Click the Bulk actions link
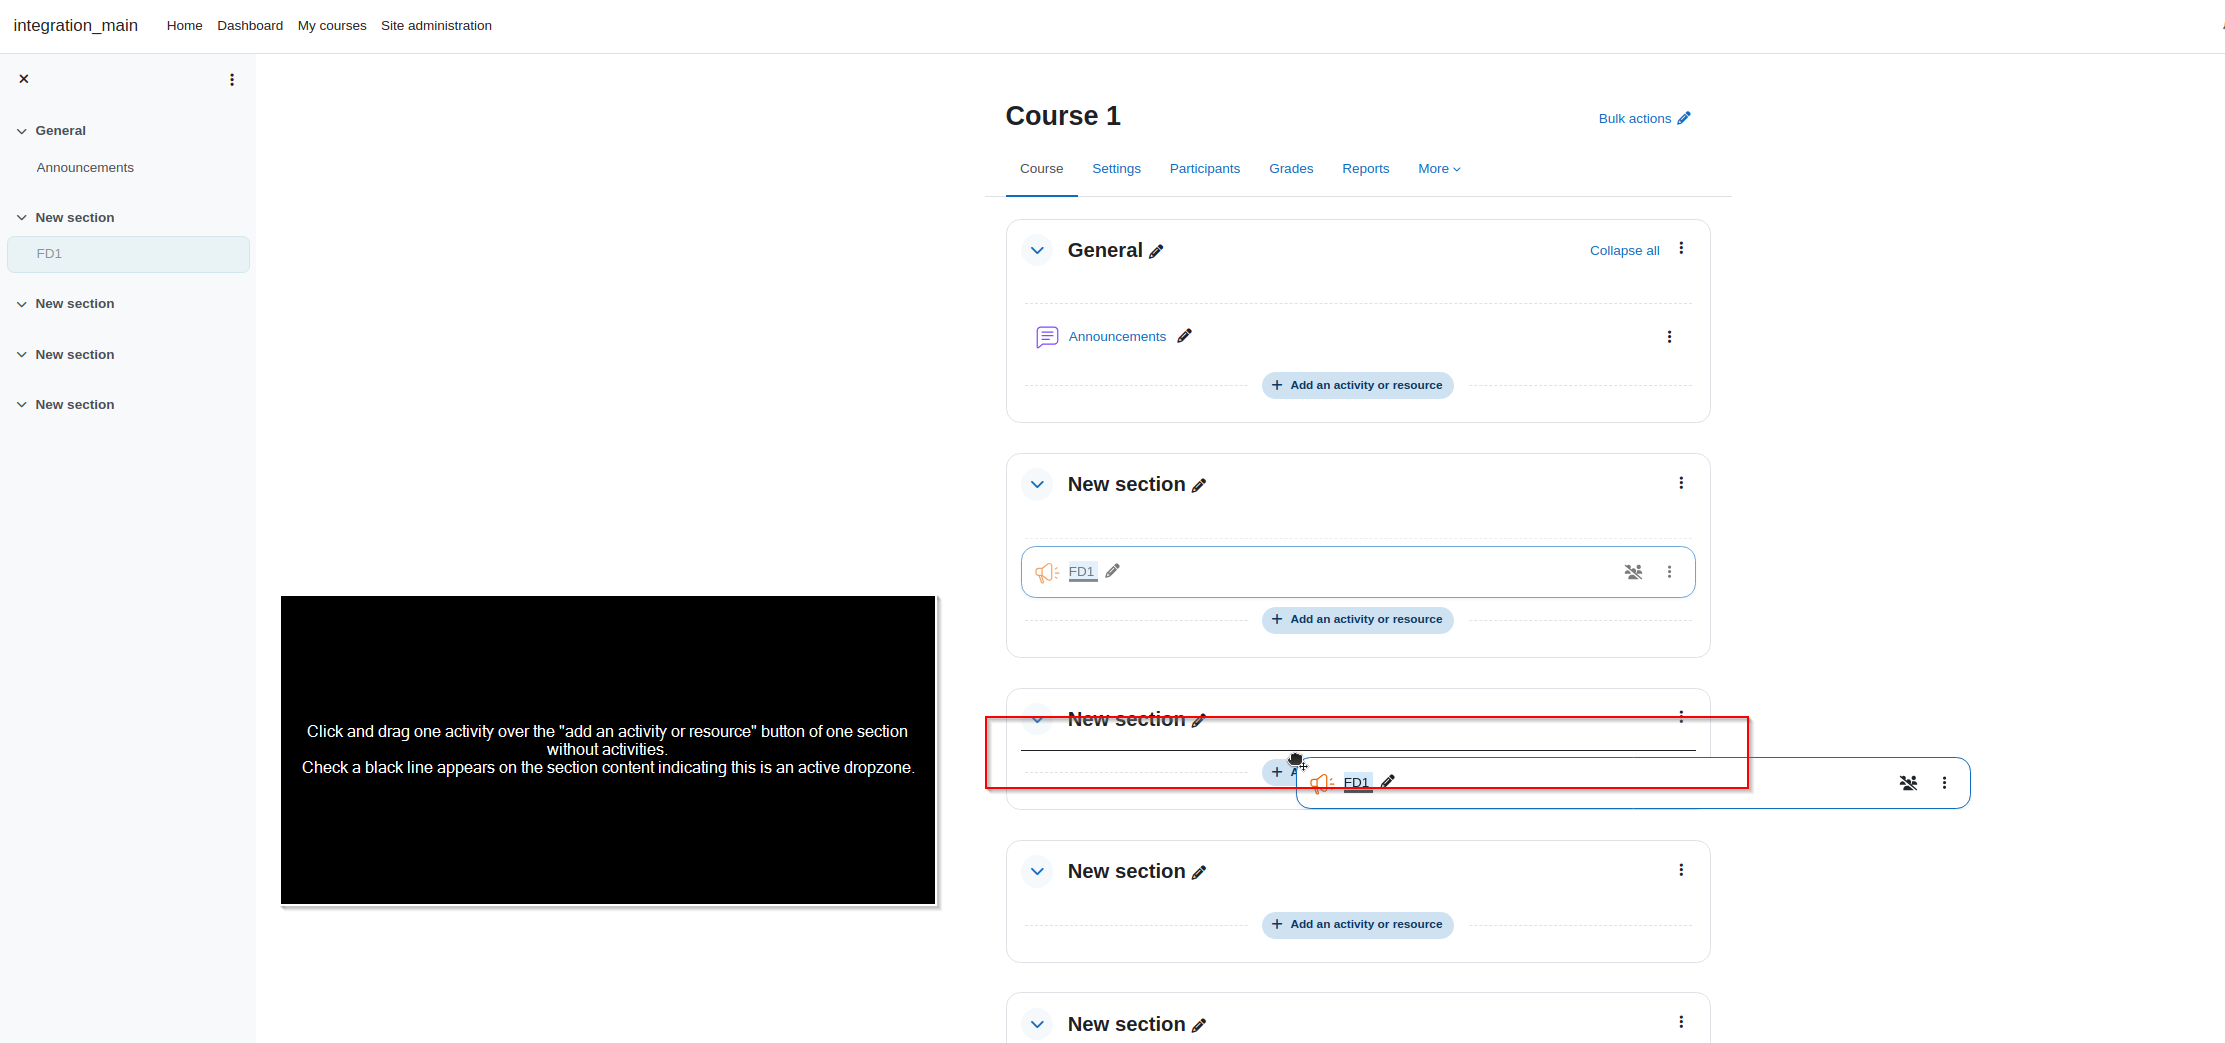This screenshot has width=2225, height=1043. (1644, 118)
